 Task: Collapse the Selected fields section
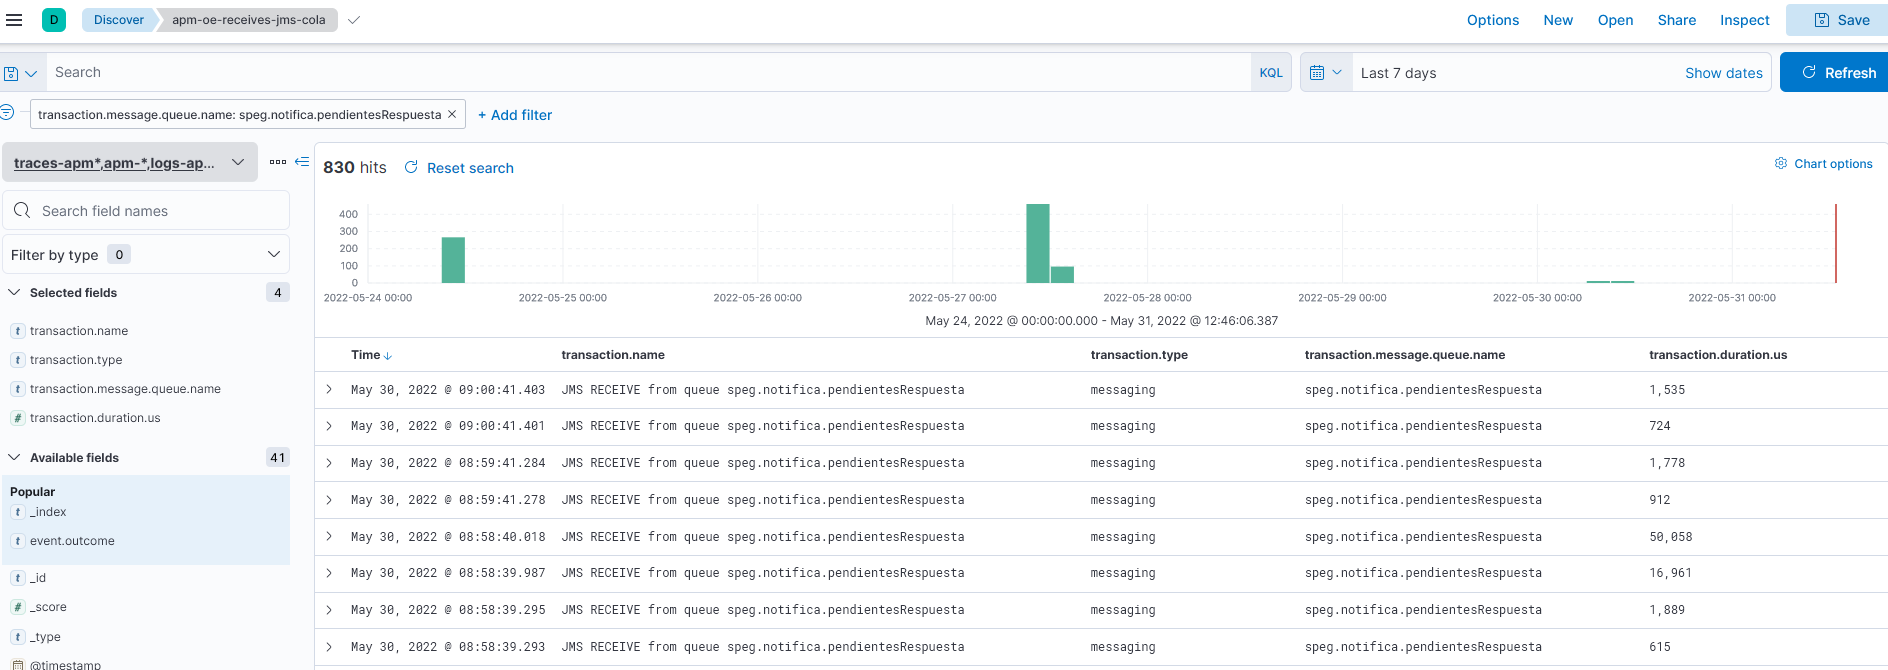tap(14, 292)
